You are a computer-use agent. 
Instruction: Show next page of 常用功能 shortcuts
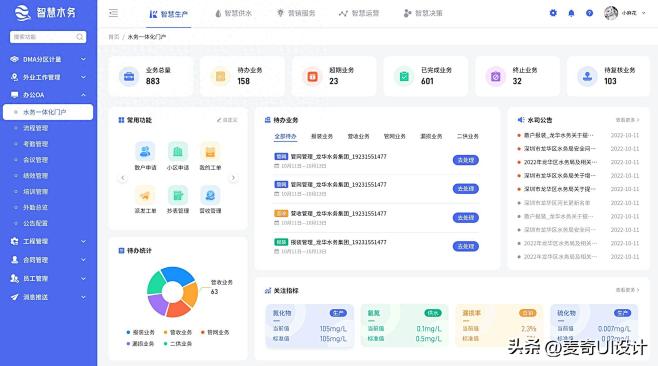(233, 178)
